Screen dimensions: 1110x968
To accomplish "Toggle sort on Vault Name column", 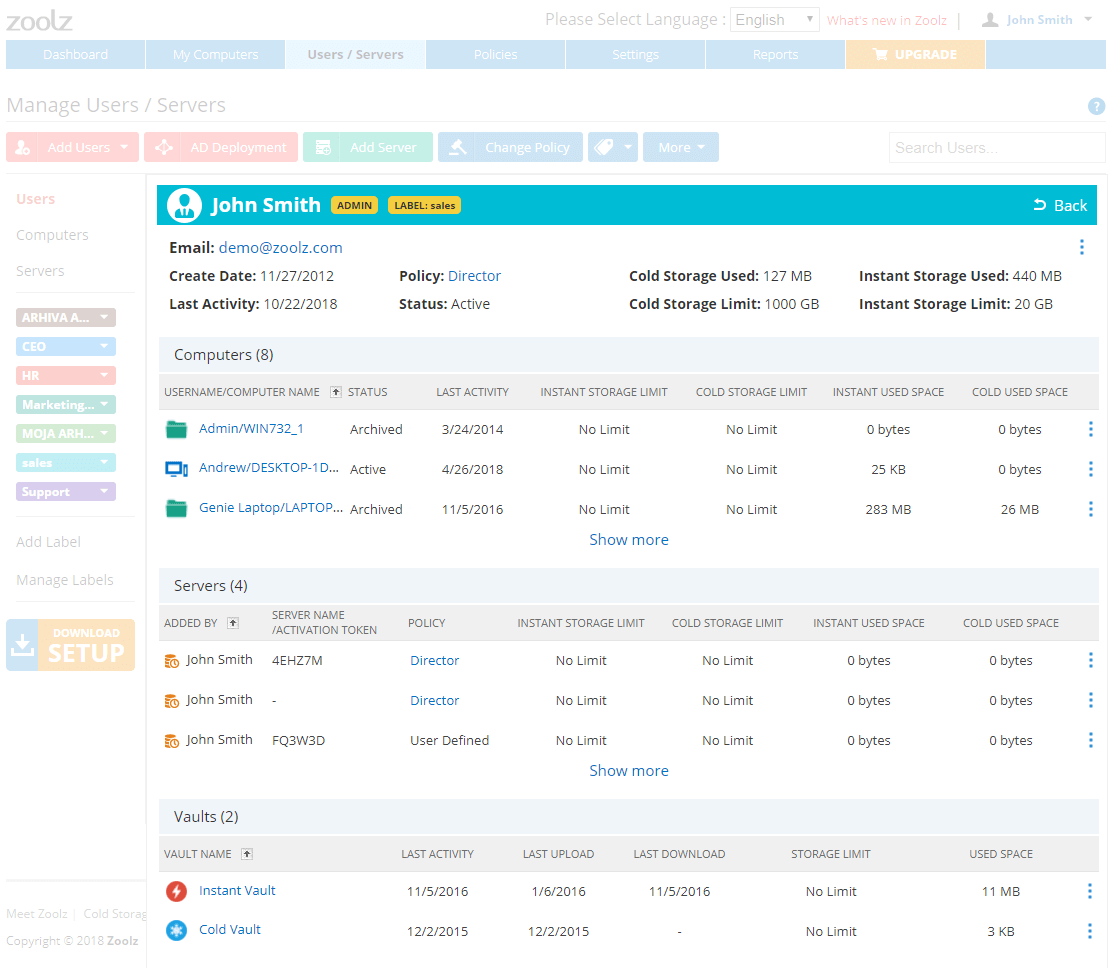I will point(247,854).
